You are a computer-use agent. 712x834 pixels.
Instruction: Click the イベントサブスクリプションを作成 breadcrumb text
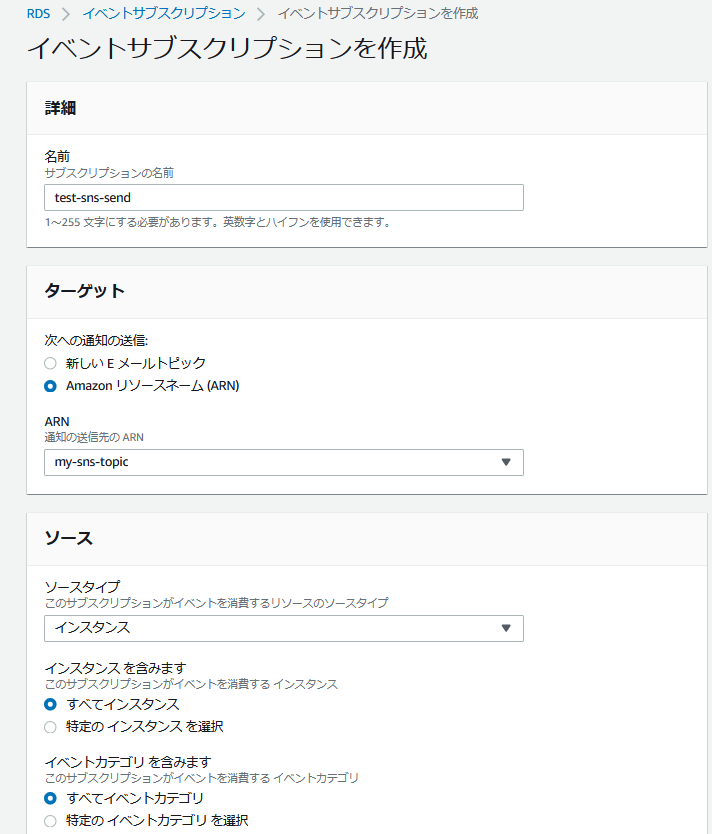378,13
